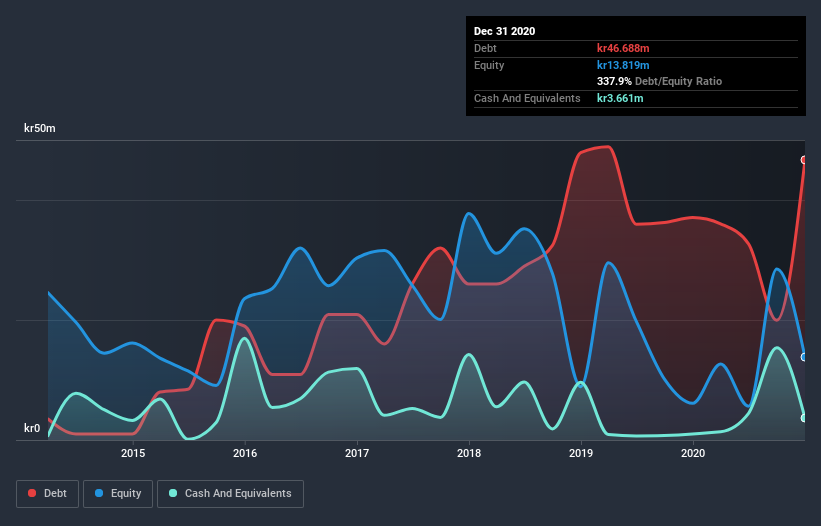Click the 2019 axis label
The width and height of the screenshot is (821, 526).
coord(581,453)
